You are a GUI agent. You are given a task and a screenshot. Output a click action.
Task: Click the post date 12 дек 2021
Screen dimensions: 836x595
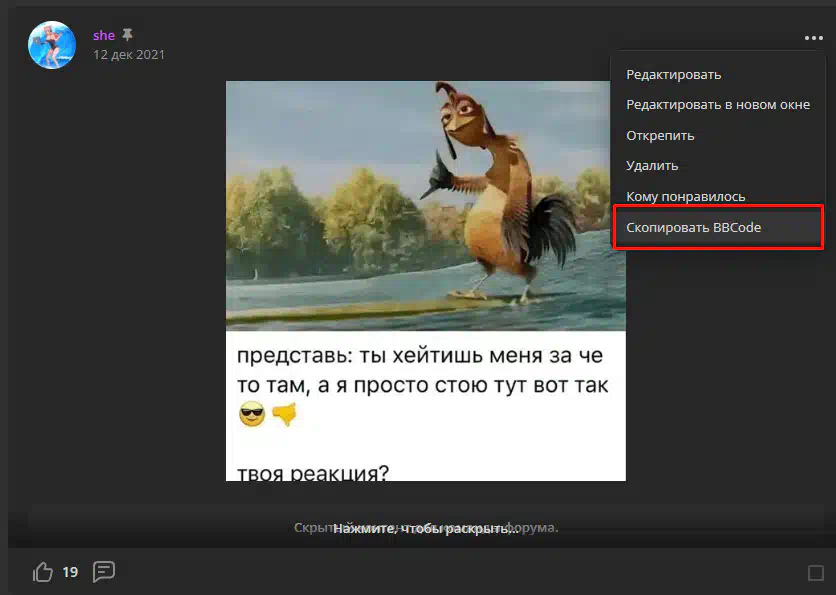[129, 54]
